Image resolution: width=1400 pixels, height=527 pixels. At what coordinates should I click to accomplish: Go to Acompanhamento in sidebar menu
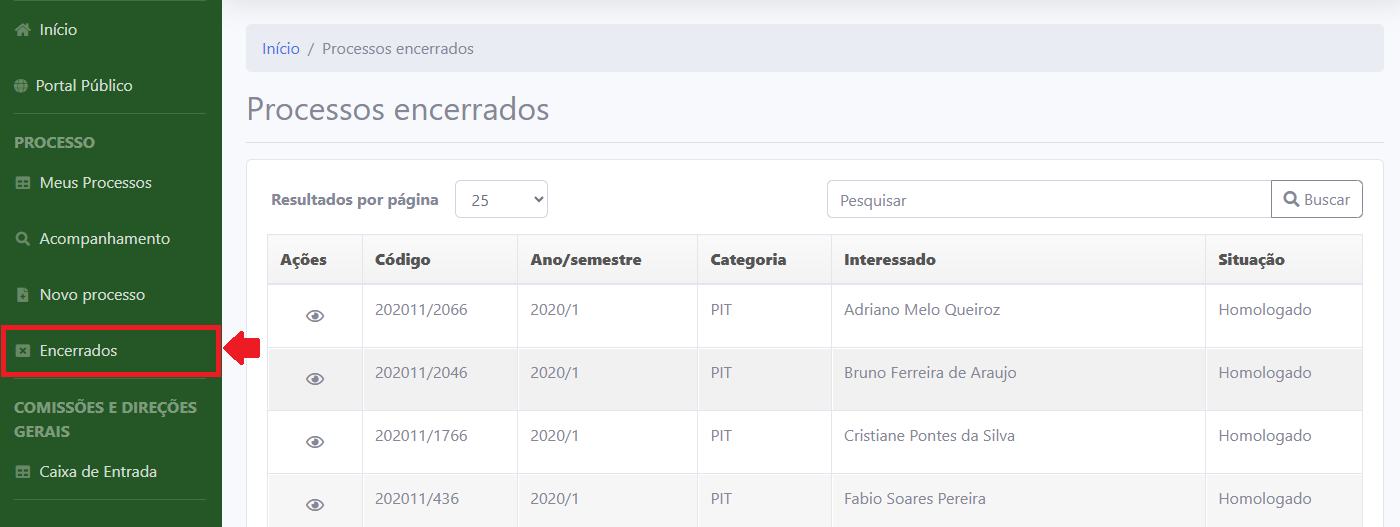click(x=104, y=239)
